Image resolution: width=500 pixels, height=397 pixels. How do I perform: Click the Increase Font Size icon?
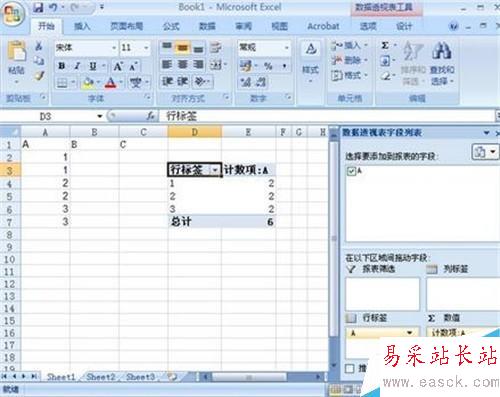pyautogui.click(x=118, y=66)
